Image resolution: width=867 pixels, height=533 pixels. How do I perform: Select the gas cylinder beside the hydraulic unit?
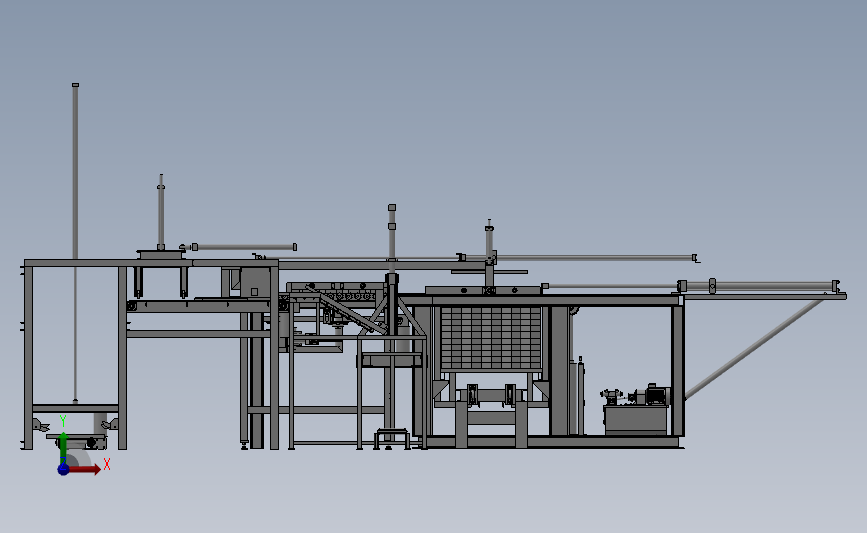(580, 395)
